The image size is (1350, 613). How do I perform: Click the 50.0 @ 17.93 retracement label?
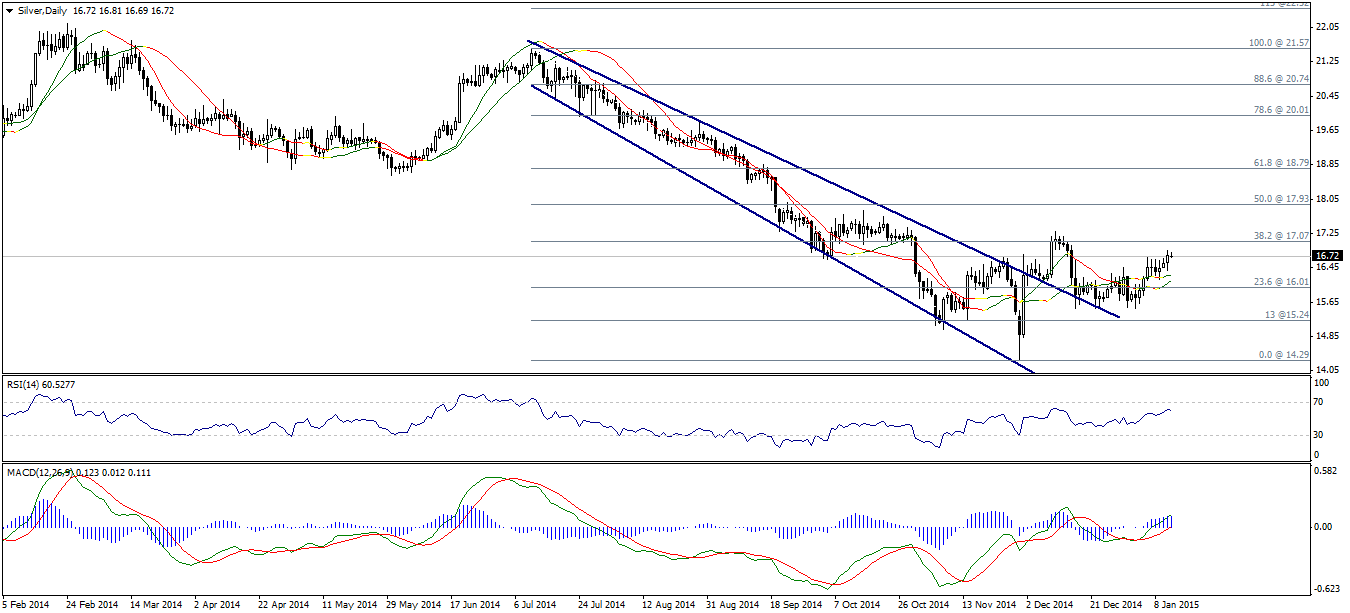(x=1281, y=198)
